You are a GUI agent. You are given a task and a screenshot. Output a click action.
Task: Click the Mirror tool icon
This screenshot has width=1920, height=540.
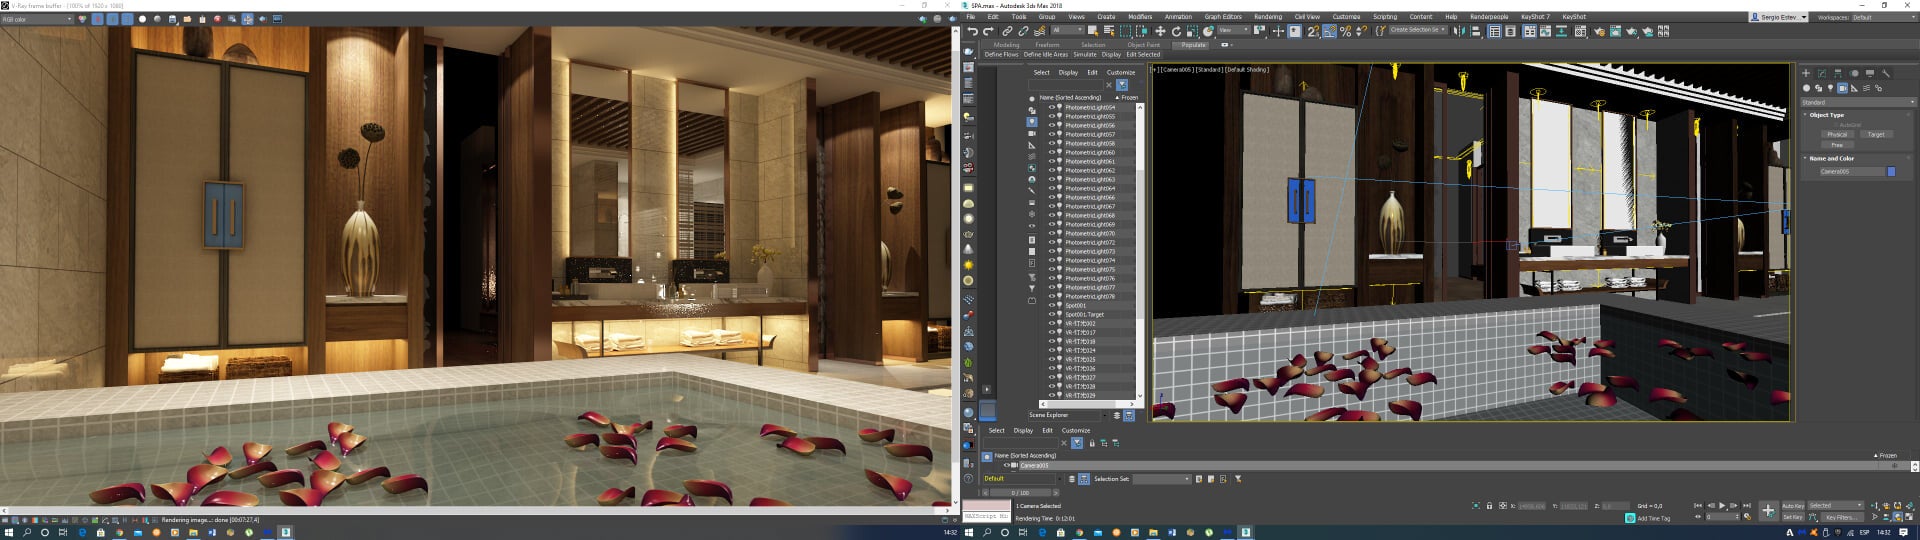pyautogui.click(x=1459, y=32)
